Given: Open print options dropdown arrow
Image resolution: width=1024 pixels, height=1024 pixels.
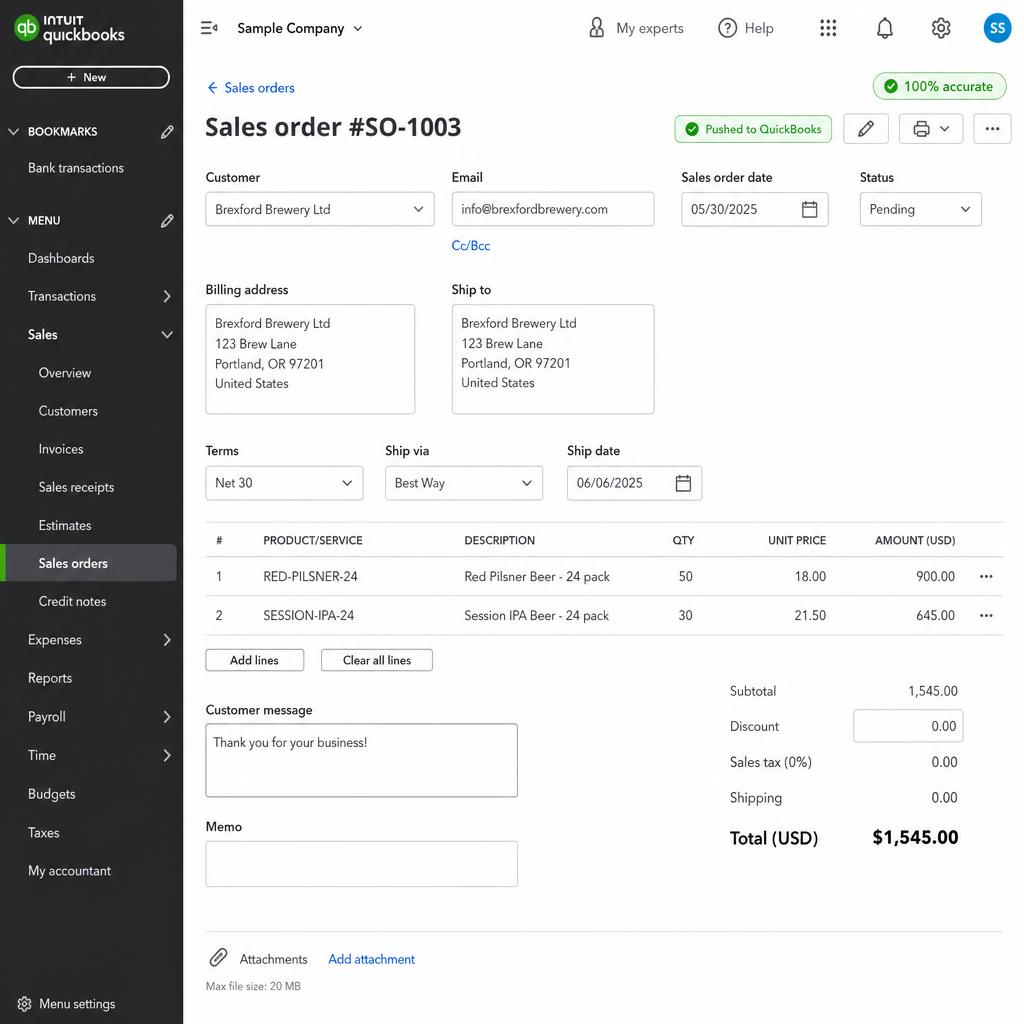Looking at the screenshot, I should pyautogui.click(x=944, y=129).
